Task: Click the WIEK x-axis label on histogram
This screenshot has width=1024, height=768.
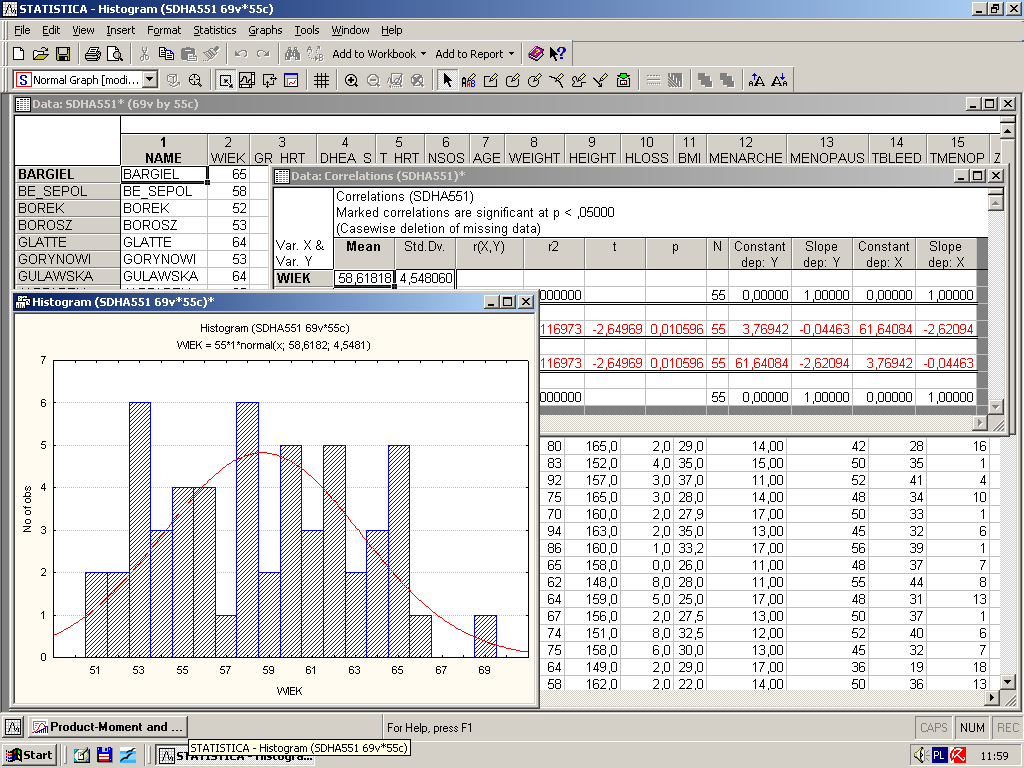Action: pos(289,691)
